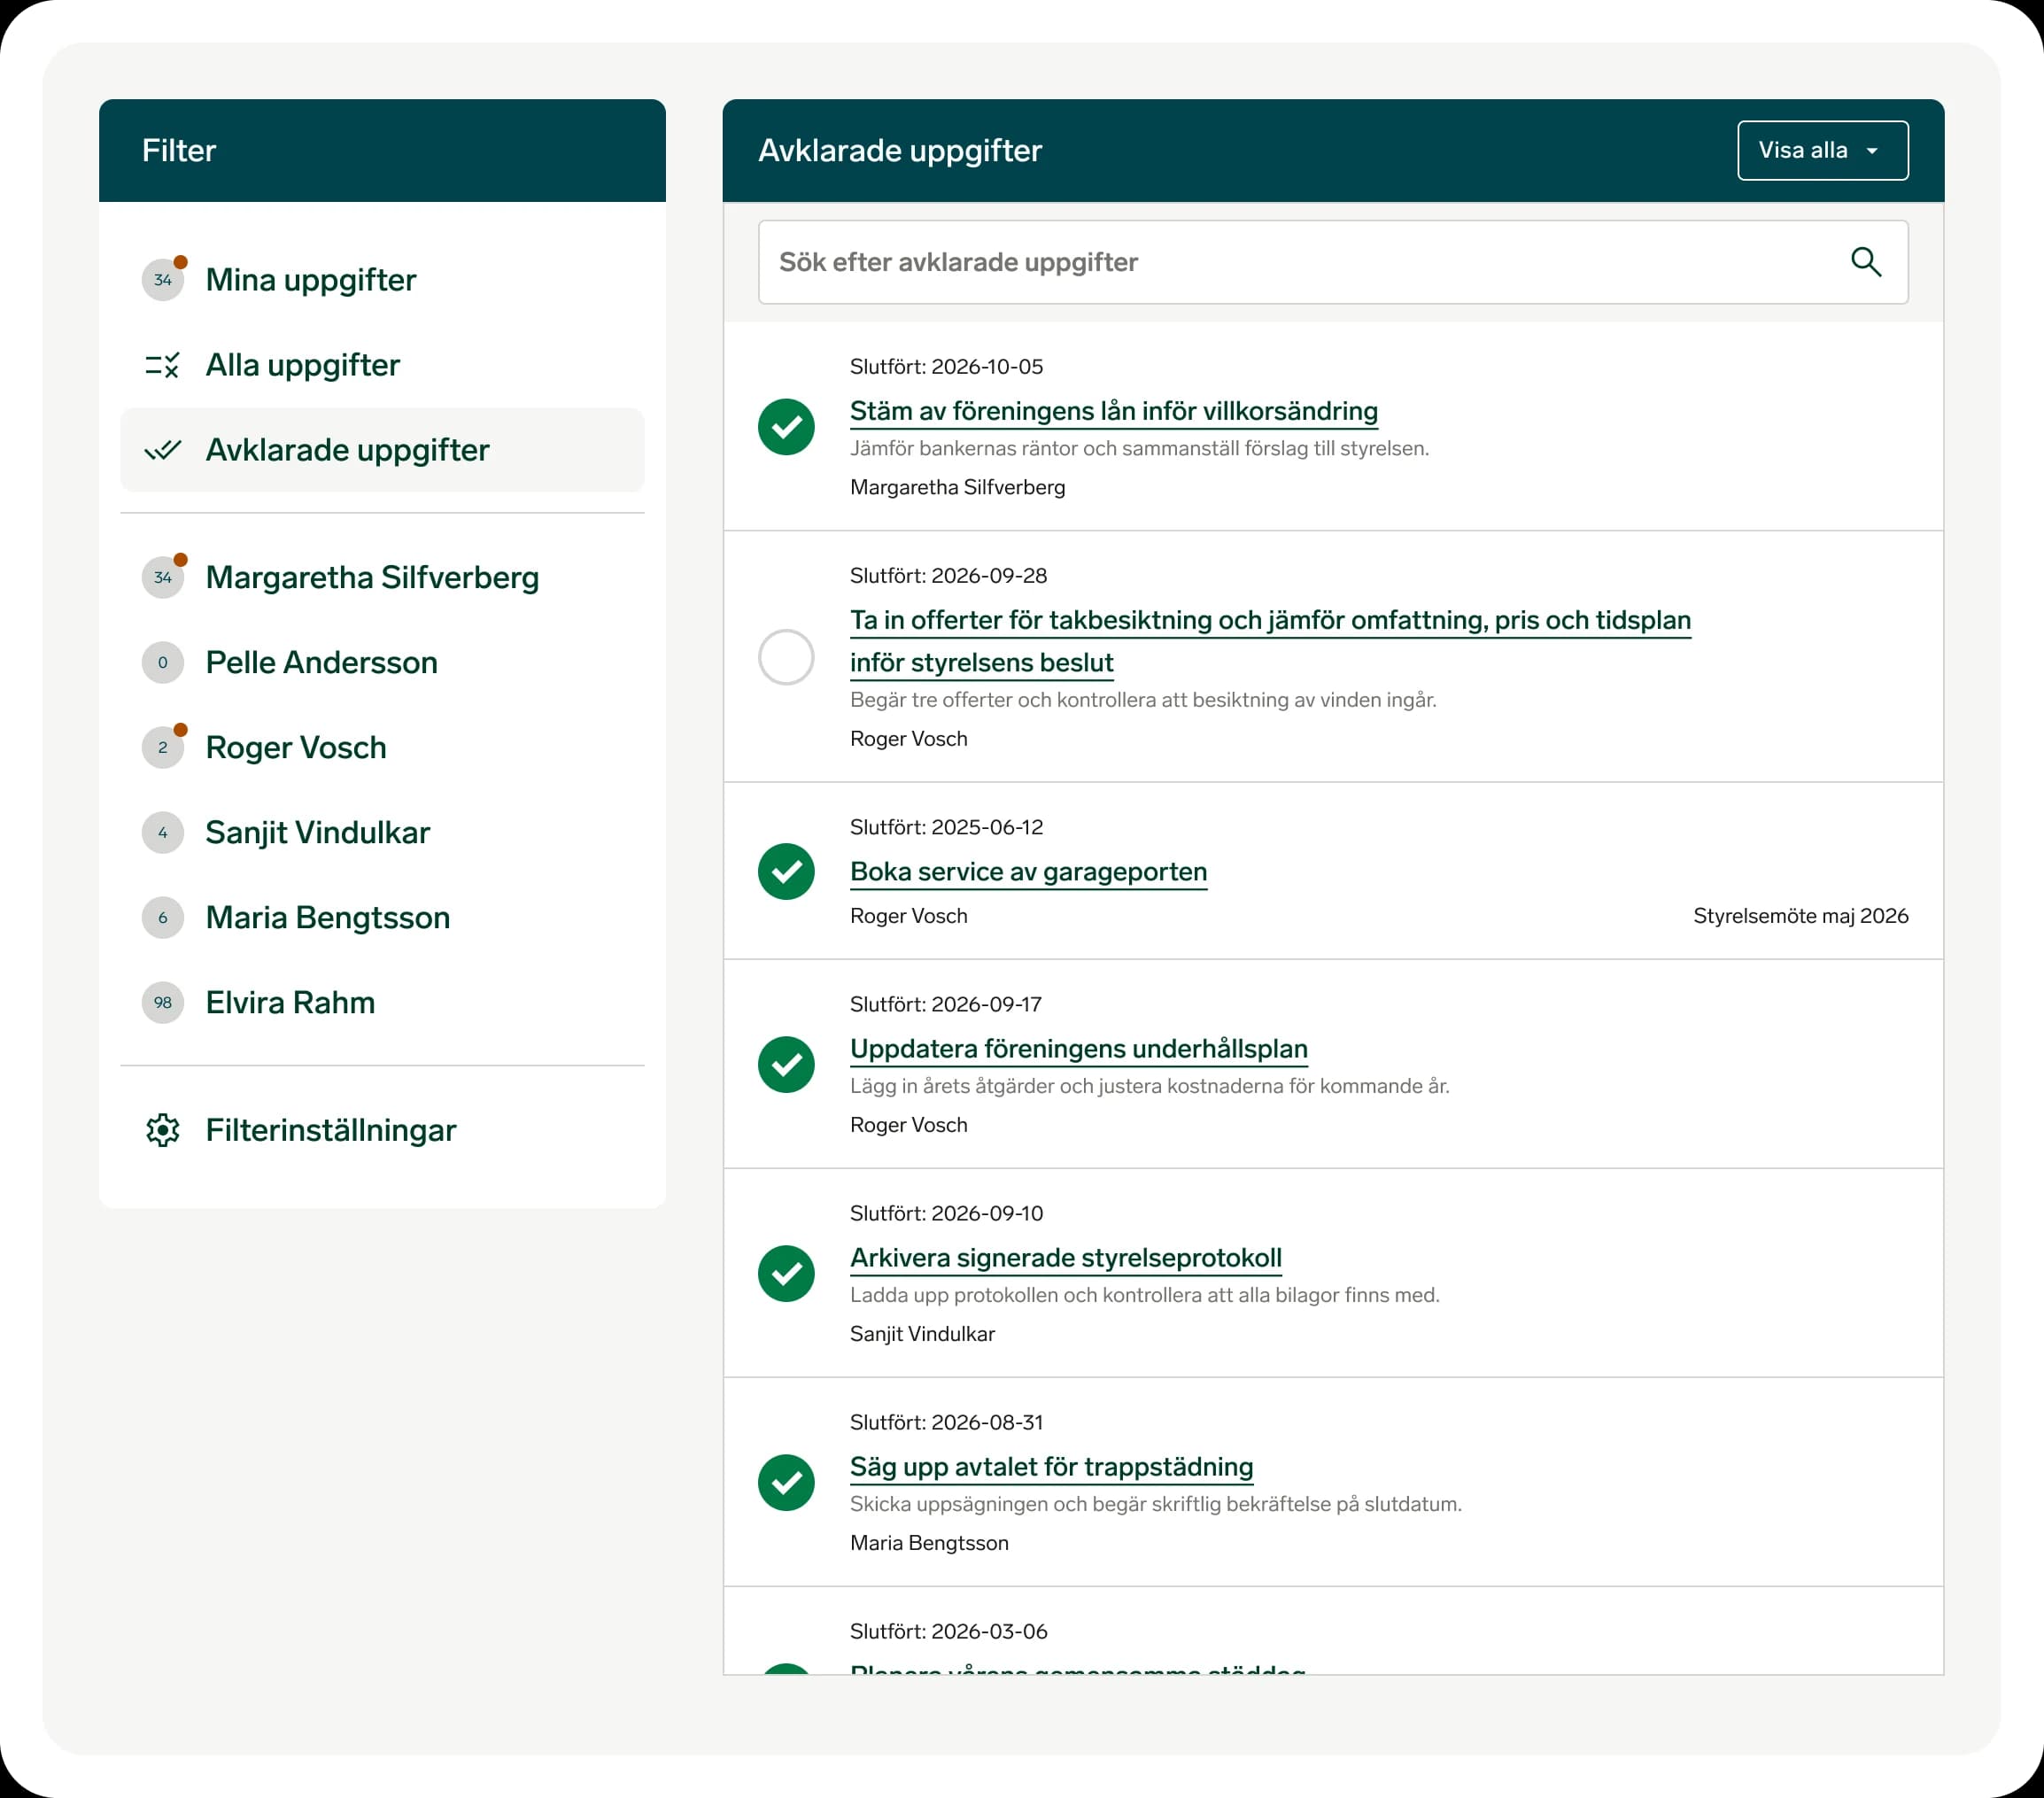This screenshot has height=1798, width=2044.
Task: Click the 6 badge beside Maria Bengtsson
Action: 162,917
